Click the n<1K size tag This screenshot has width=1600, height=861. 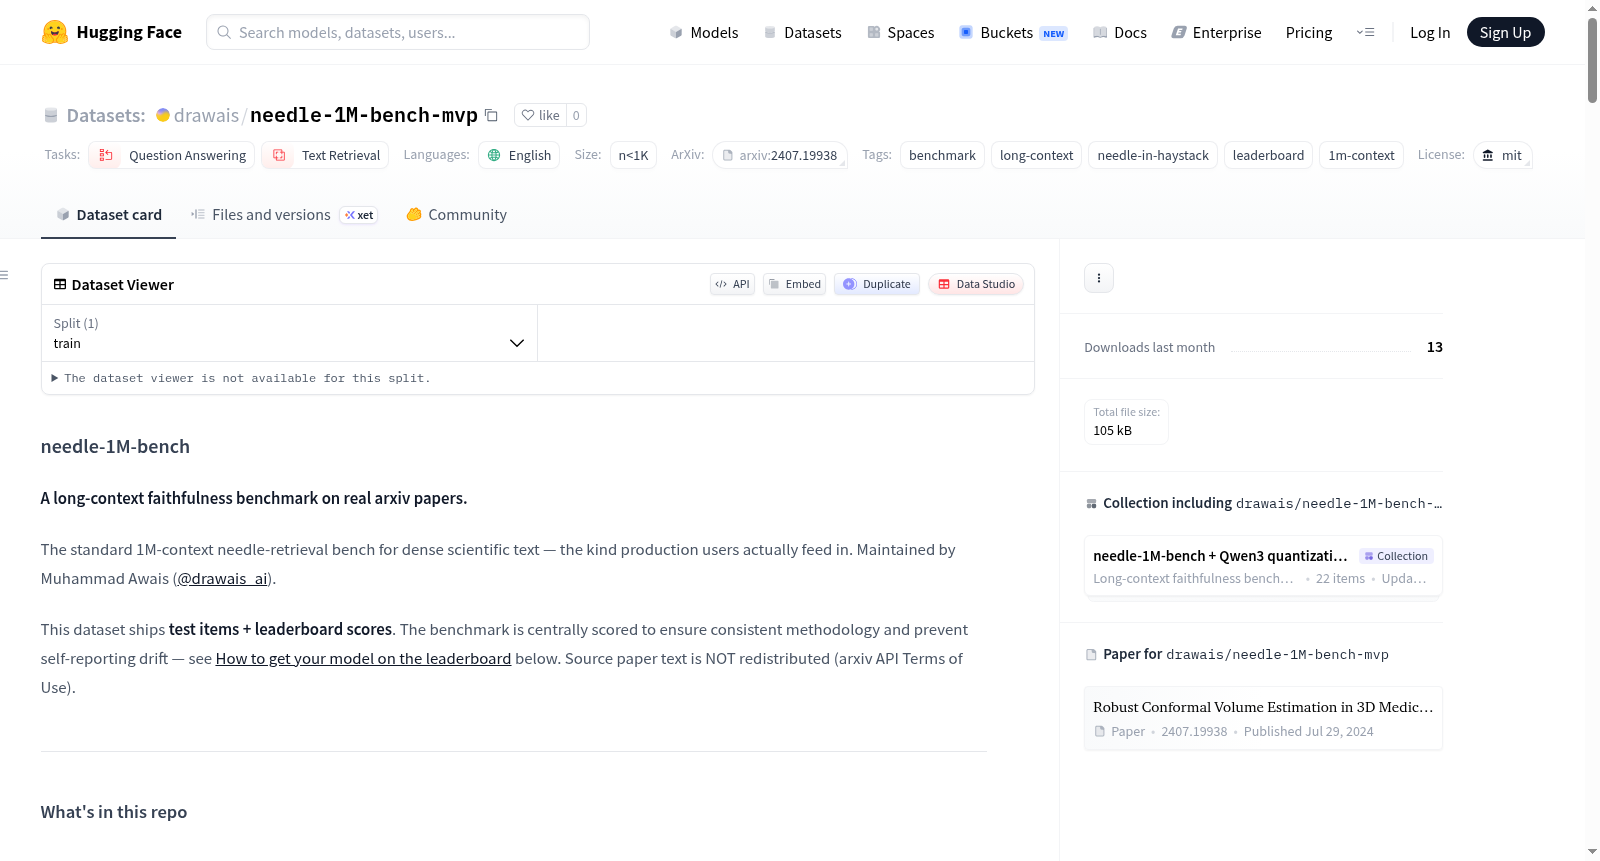click(x=633, y=155)
